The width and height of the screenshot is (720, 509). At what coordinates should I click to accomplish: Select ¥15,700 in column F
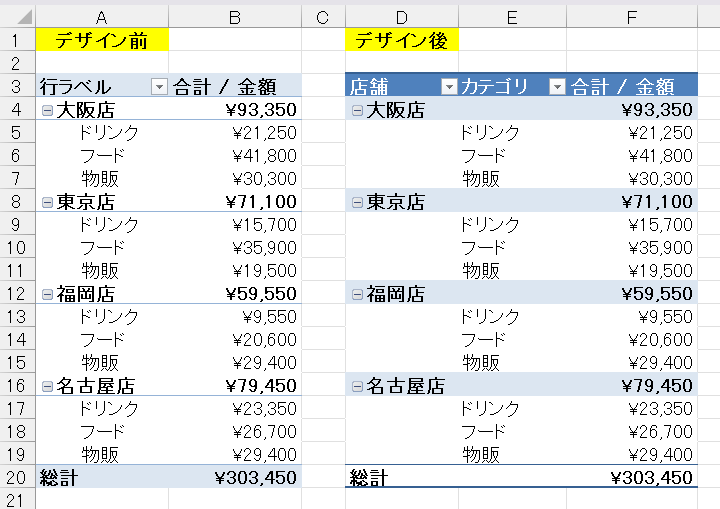tap(660, 225)
